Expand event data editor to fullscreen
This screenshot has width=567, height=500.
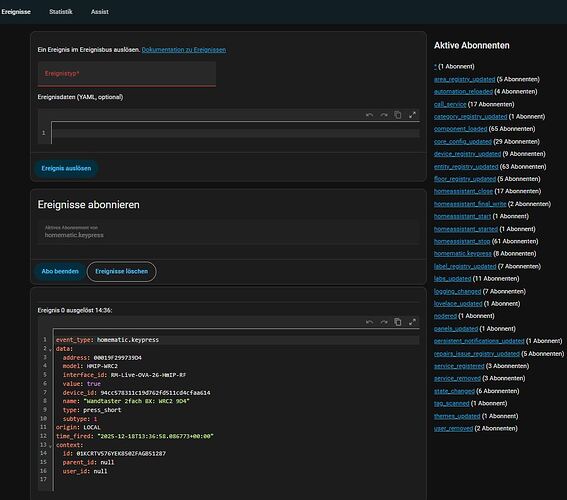(412, 115)
